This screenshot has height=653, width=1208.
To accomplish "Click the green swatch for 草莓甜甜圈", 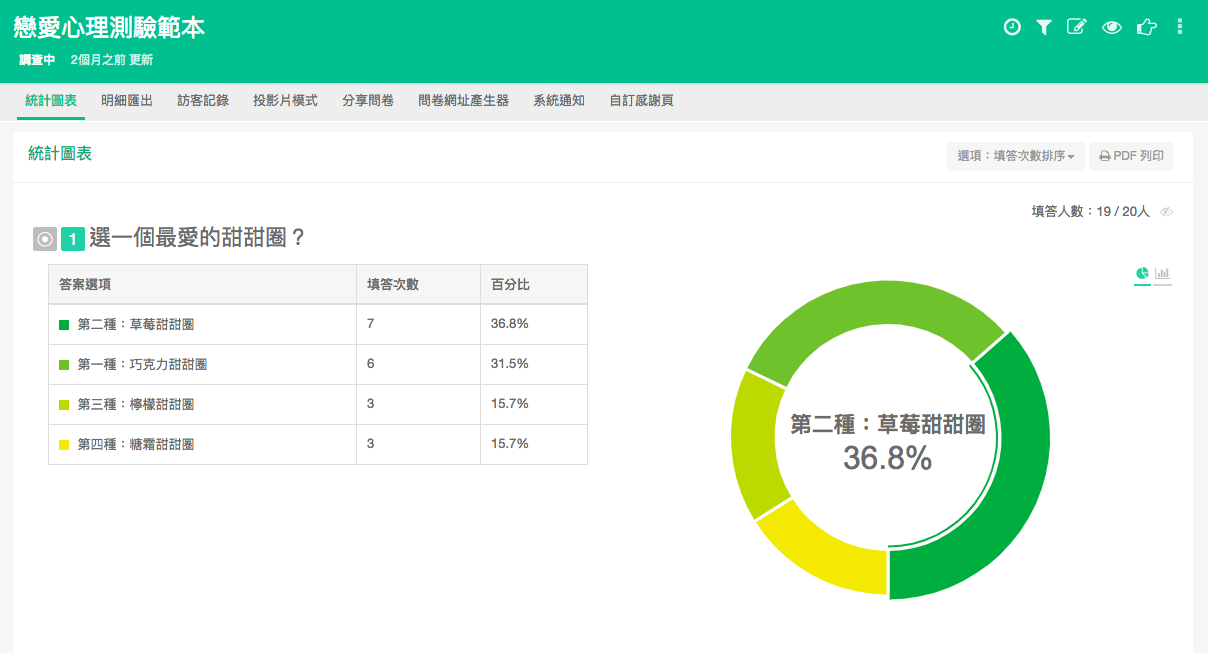I will tap(64, 324).
